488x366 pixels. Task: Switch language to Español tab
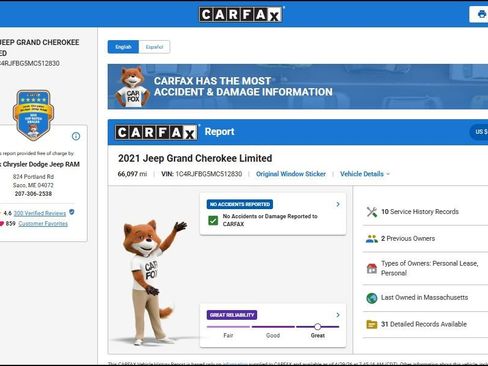[154, 47]
